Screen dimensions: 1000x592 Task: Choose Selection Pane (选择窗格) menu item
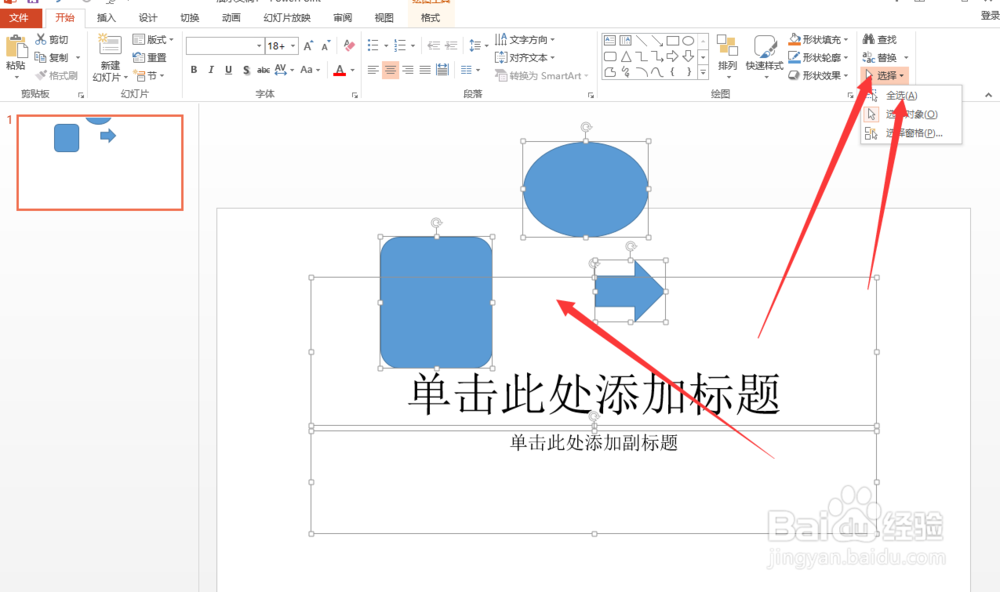(x=911, y=133)
